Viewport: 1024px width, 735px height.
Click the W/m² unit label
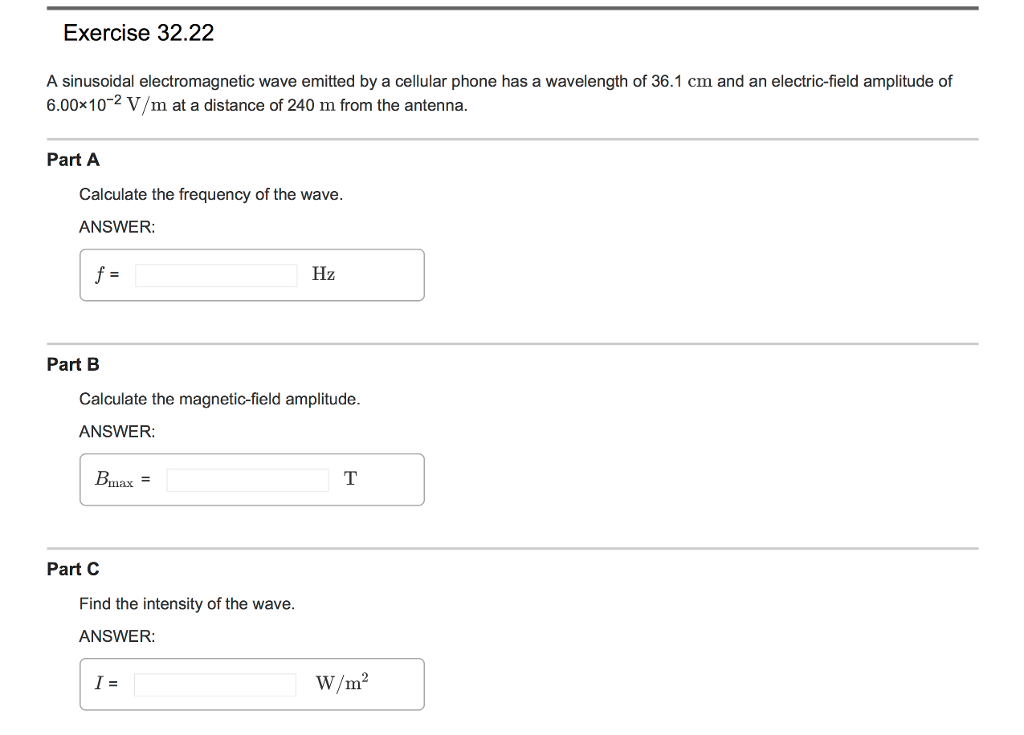342,683
